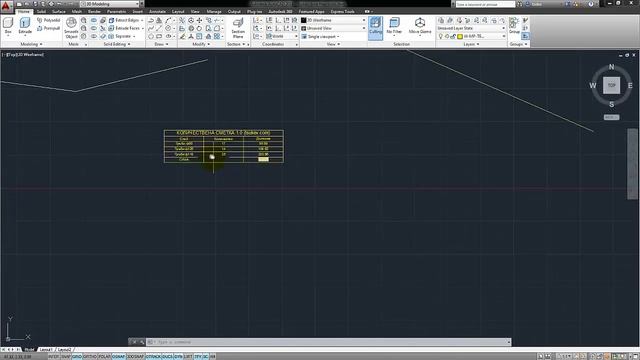Screen dimensions: 640x360
Task: Click the table title cell КОЛИЧЕСТВЕНА СМЕТКА
Action: (x=223, y=133)
